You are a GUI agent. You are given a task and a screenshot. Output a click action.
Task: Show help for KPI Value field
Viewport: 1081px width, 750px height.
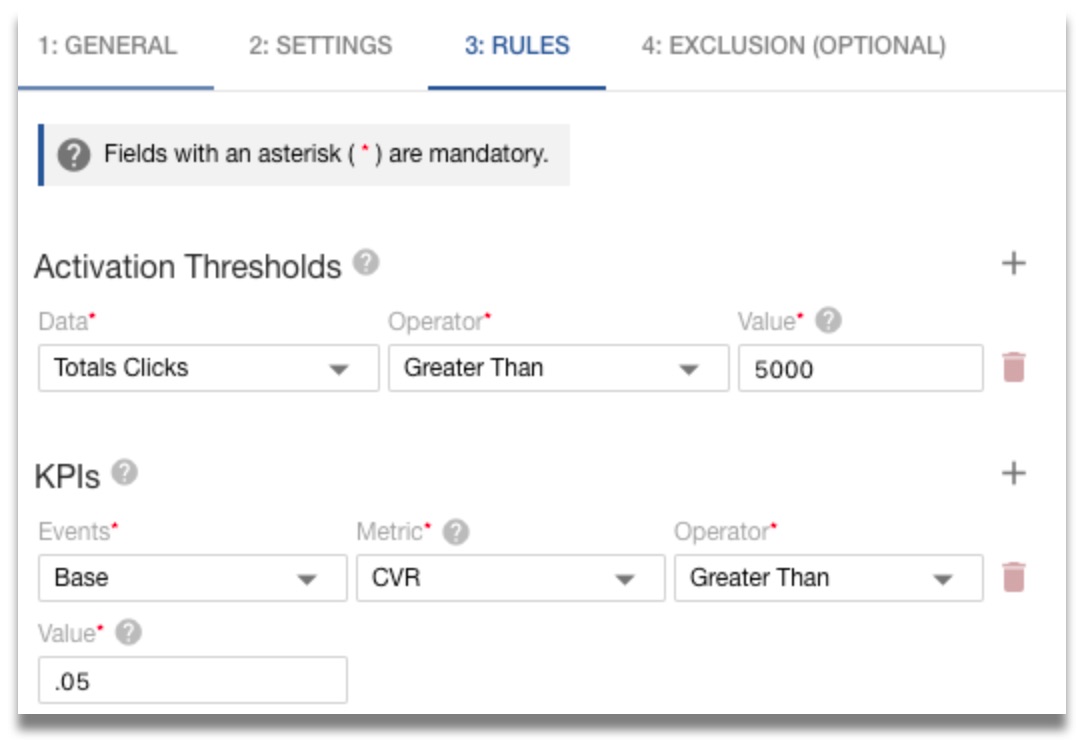click(128, 632)
